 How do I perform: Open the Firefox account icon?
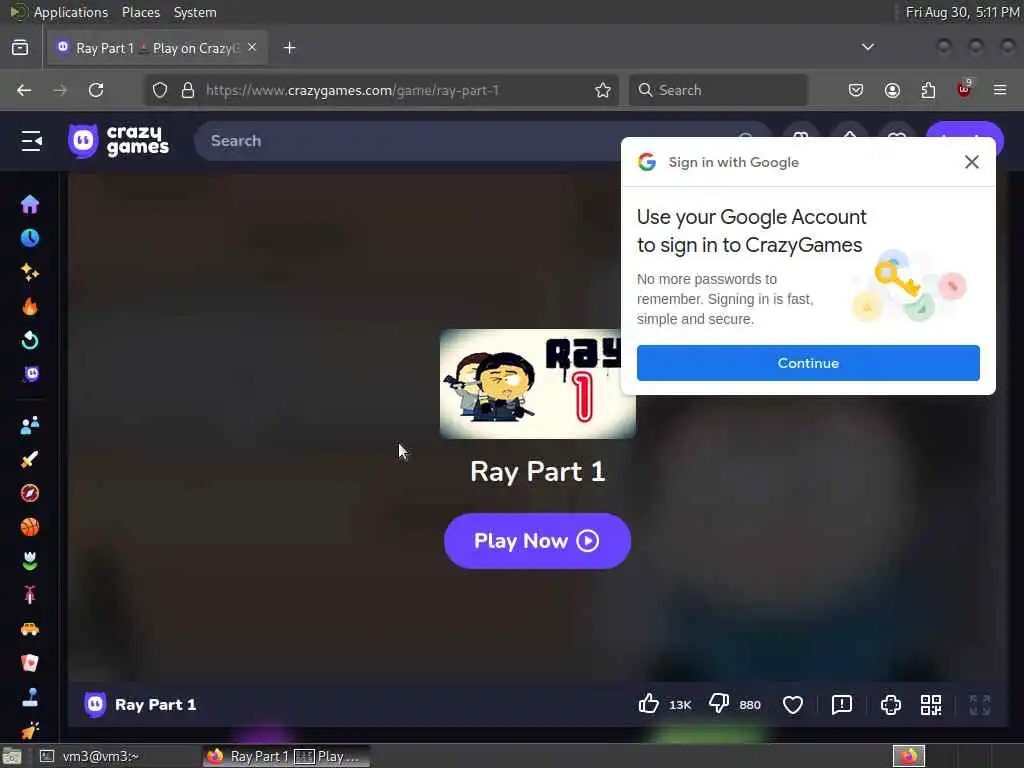pos(892,90)
